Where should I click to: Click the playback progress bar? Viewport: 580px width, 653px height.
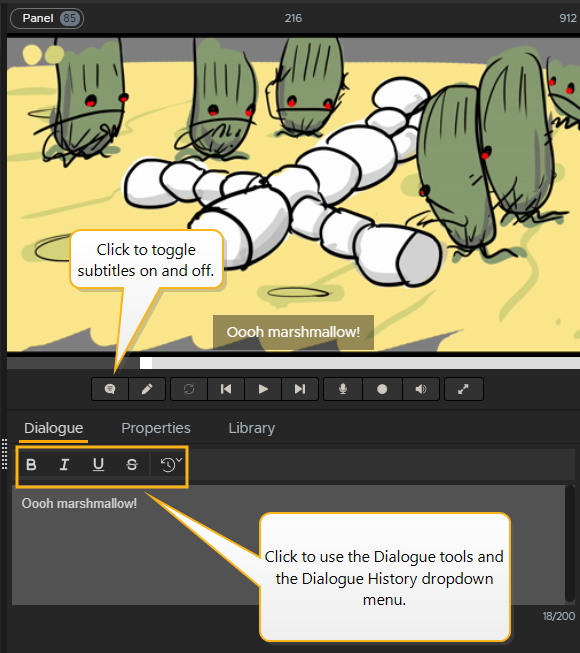point(293,363)
